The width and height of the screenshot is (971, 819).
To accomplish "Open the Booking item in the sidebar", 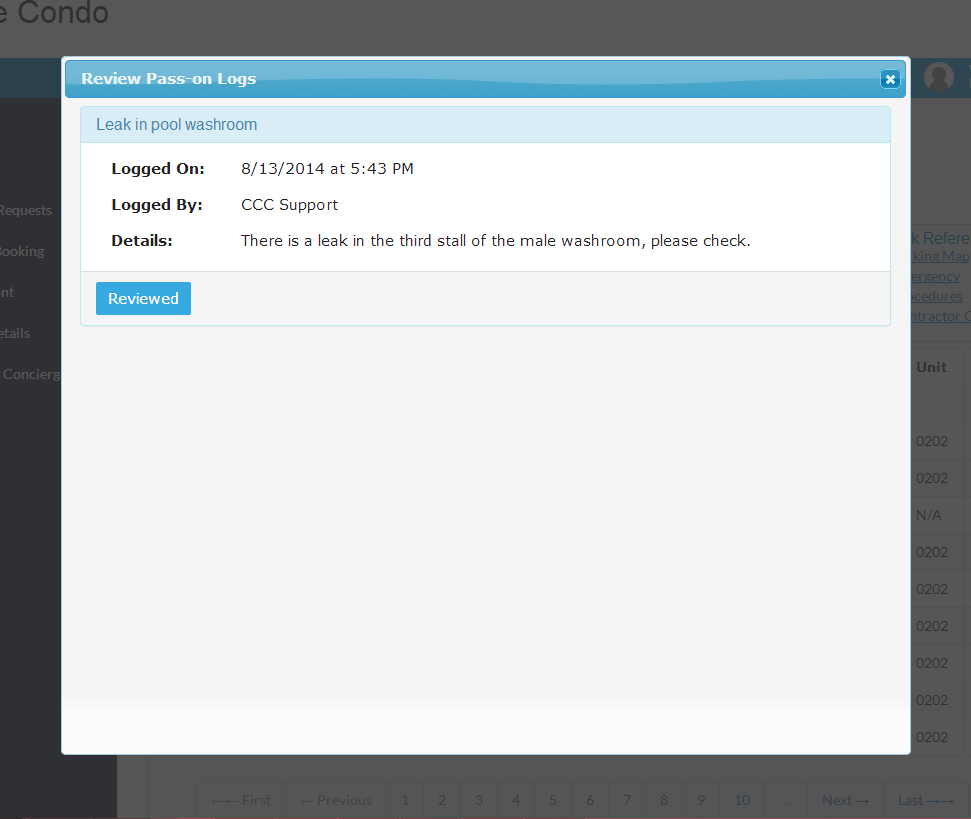I will click(22, 251).
